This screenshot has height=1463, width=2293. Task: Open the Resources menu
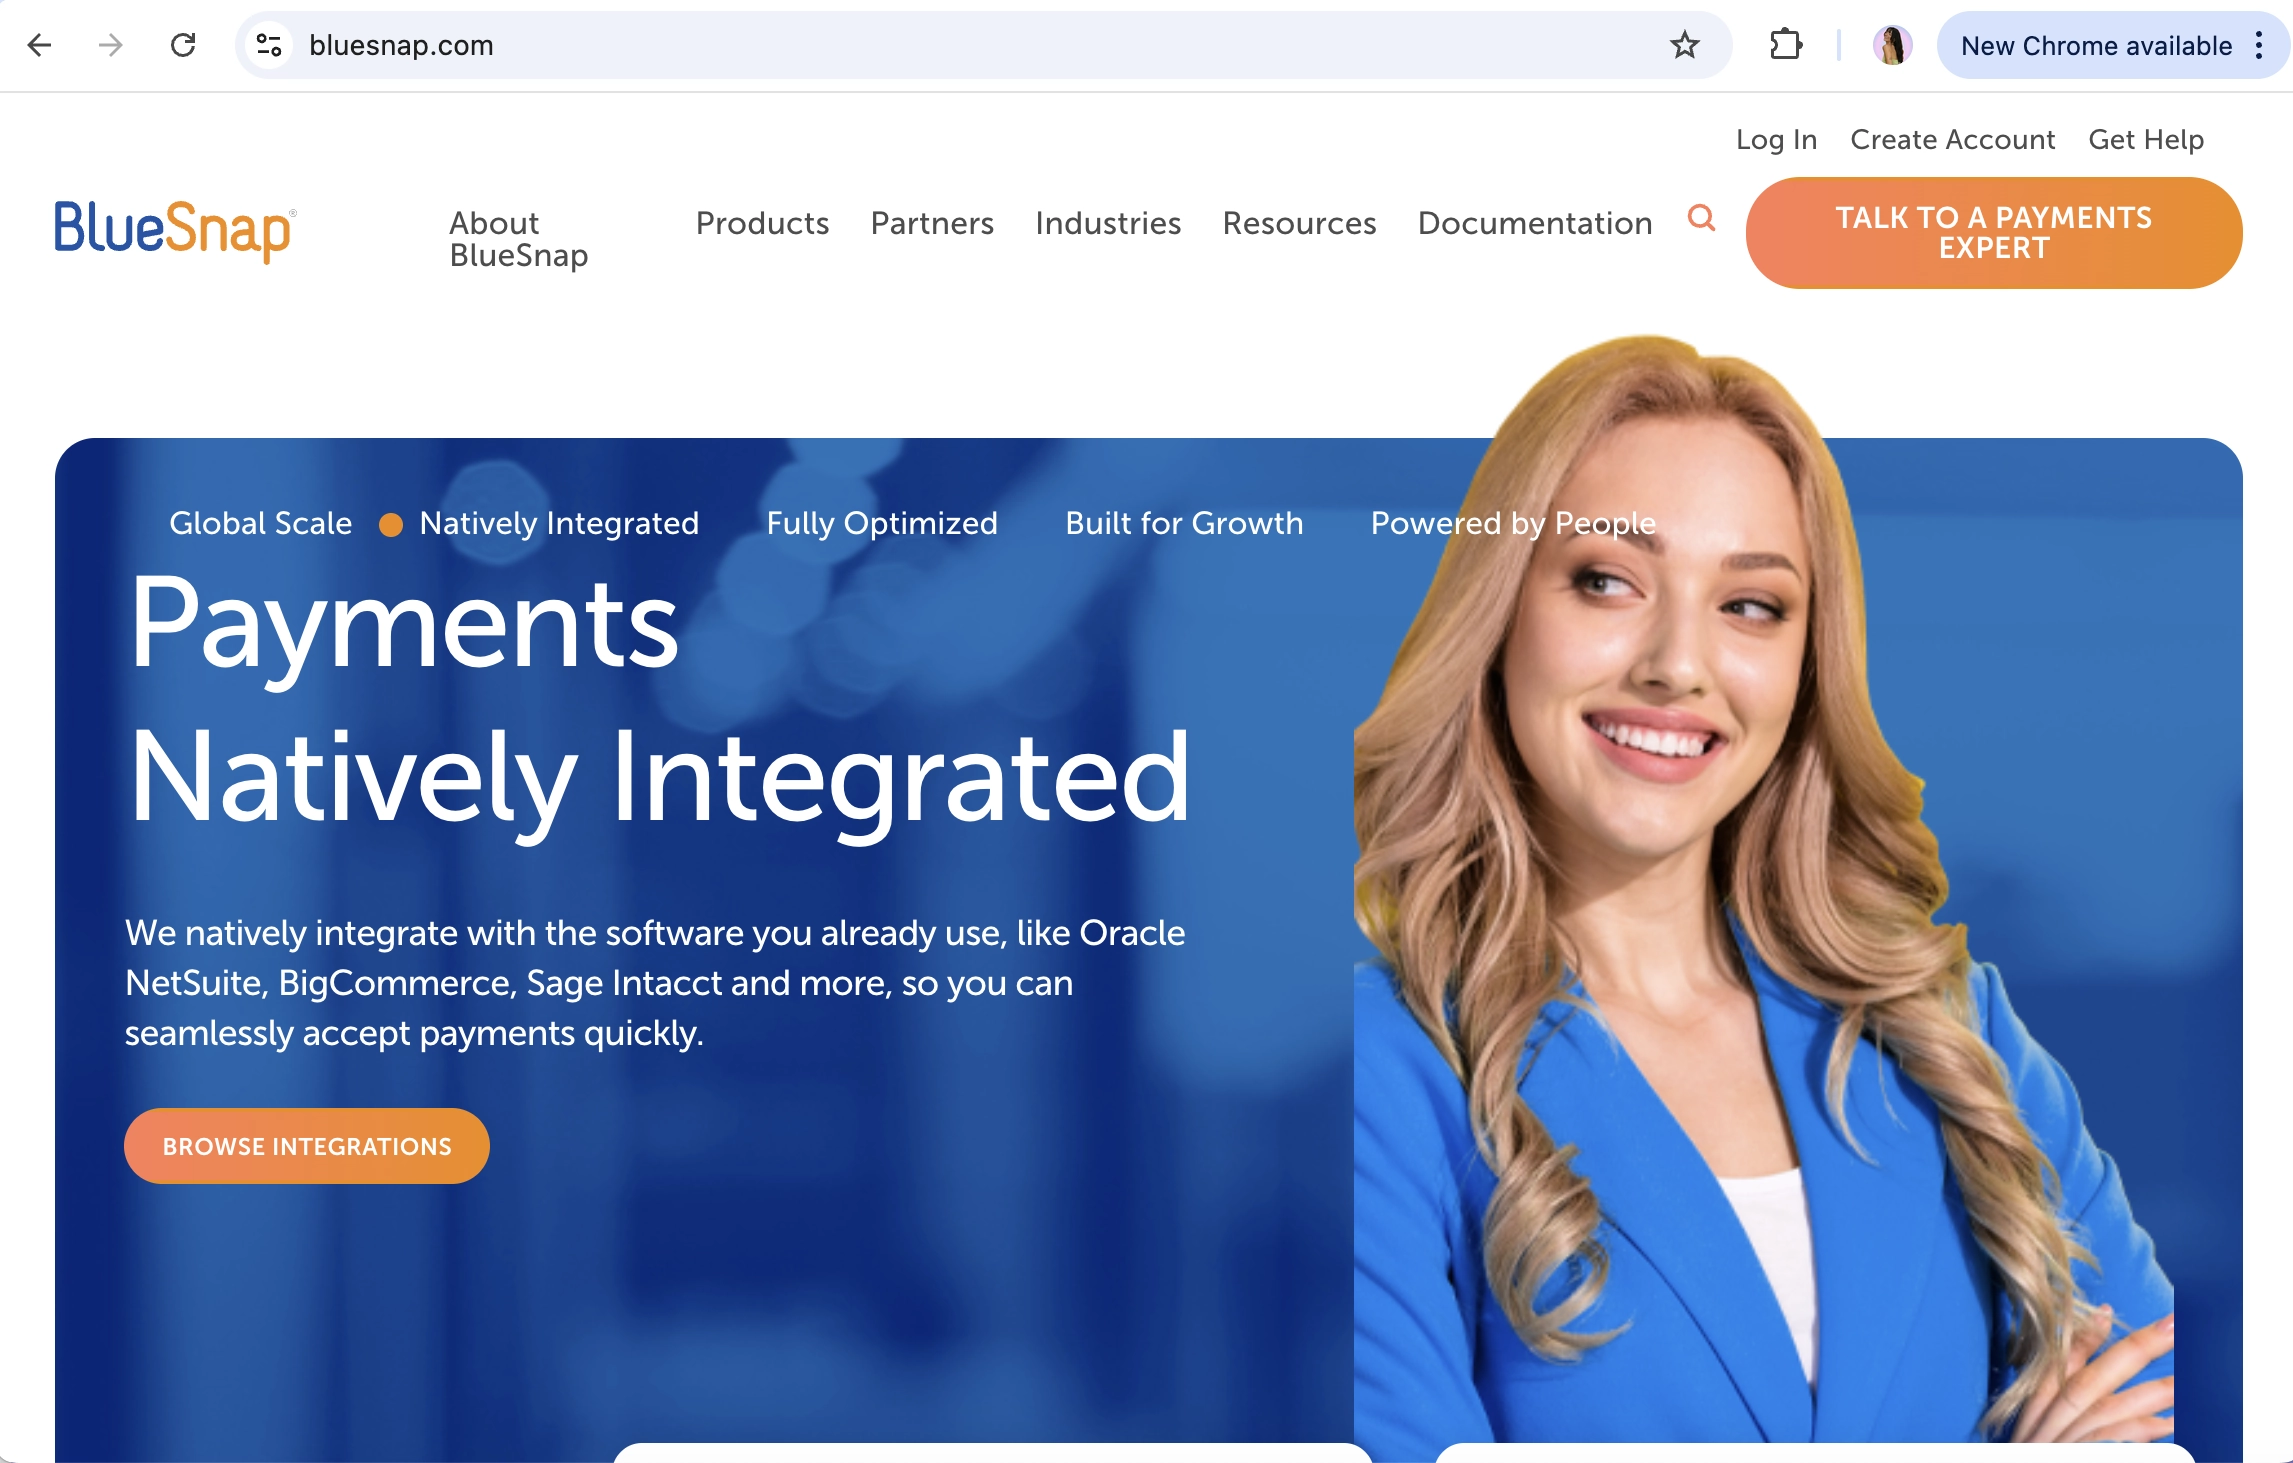click(1299, 223)
